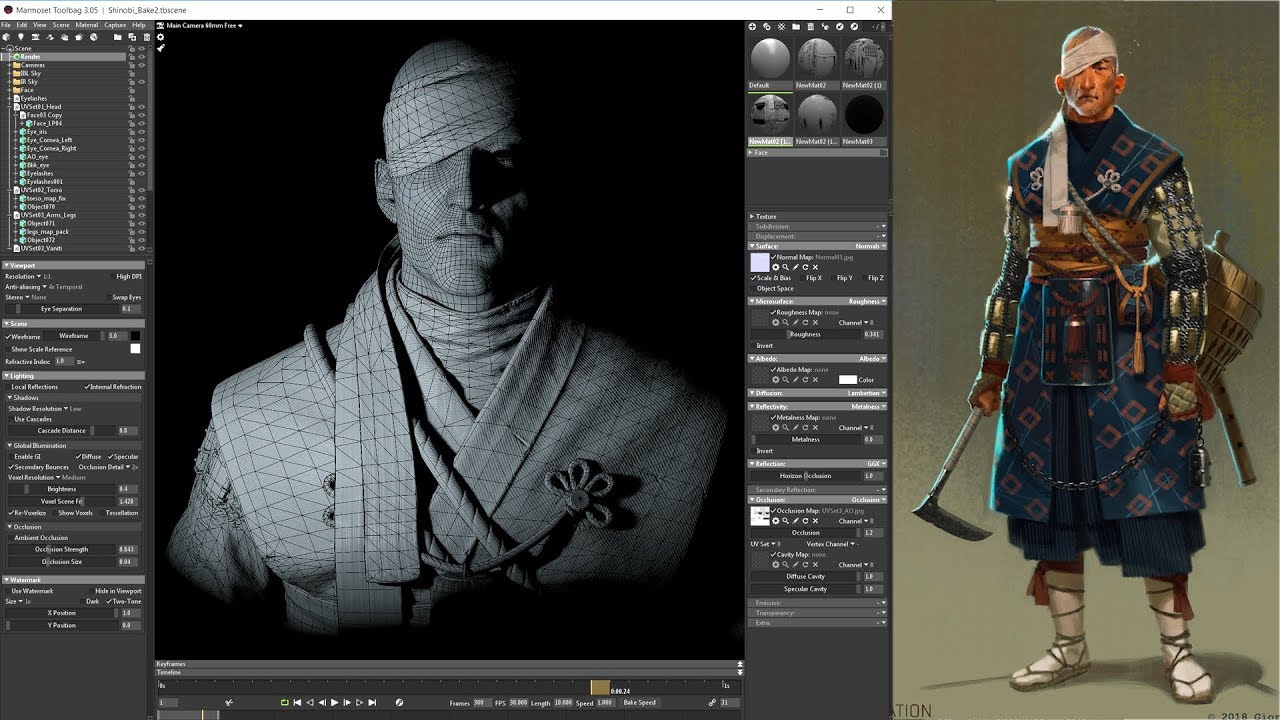Click the Show Voxels button
The image size is (1280, 720).
coord(75,513)
